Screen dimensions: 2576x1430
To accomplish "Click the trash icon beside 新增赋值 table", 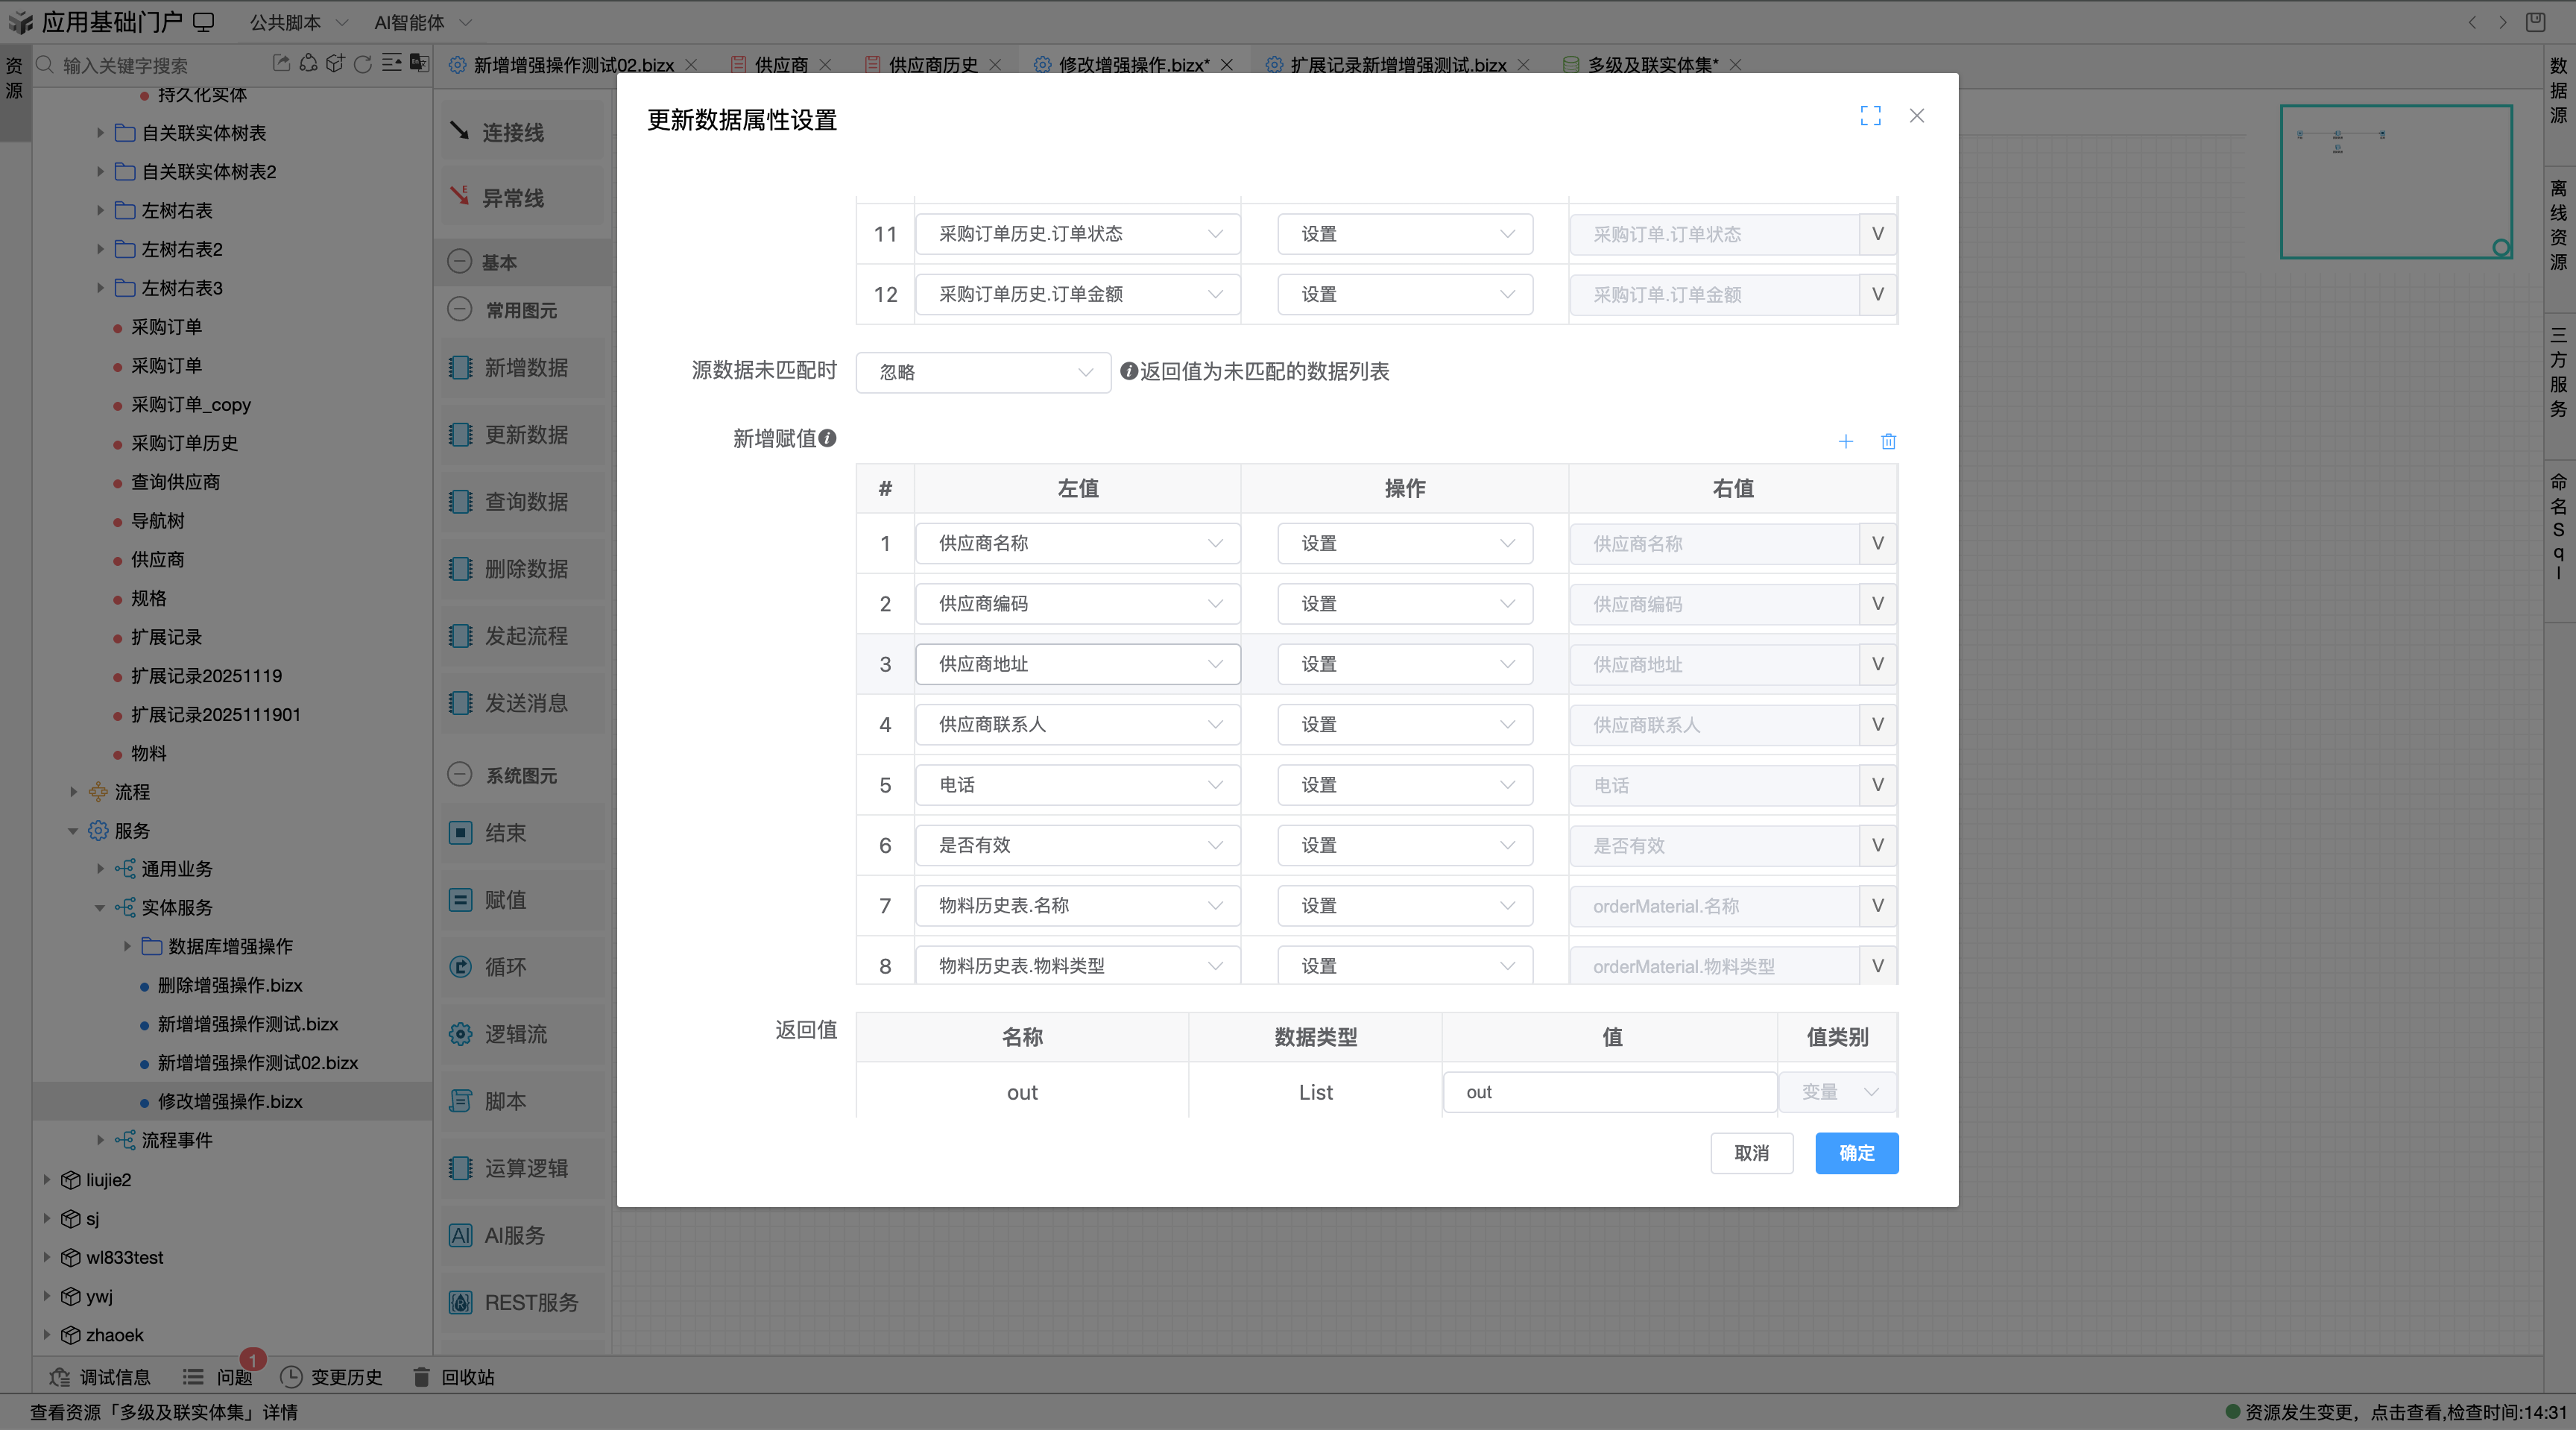I will [1888, 441].
